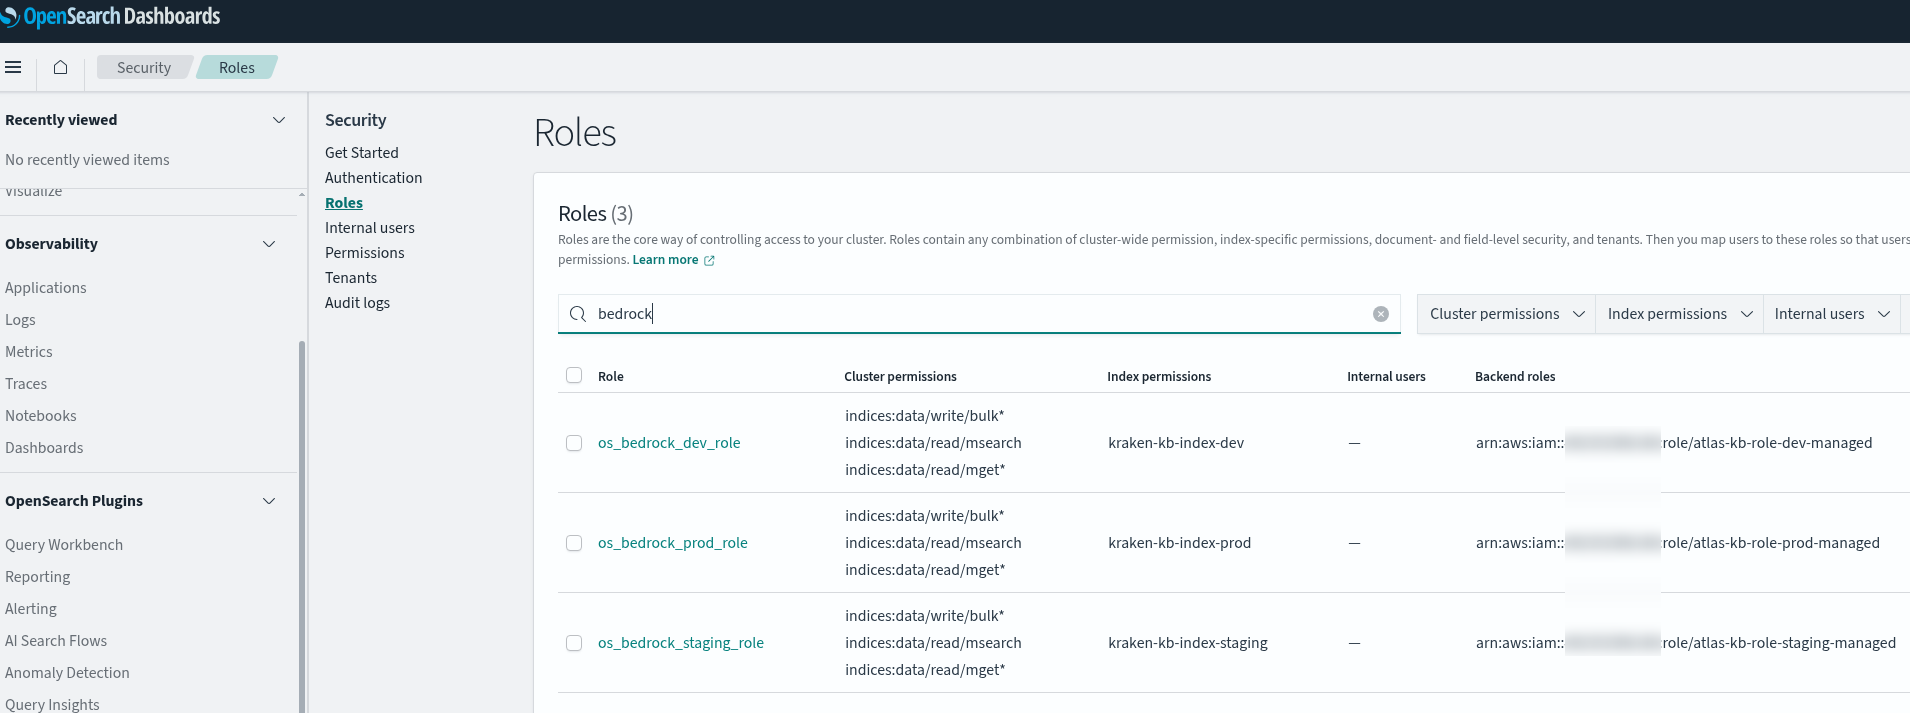Open the os_bedrock_dev_role link
The height and width of the screenshot is (713, 1910).
(x=669, y=443)
